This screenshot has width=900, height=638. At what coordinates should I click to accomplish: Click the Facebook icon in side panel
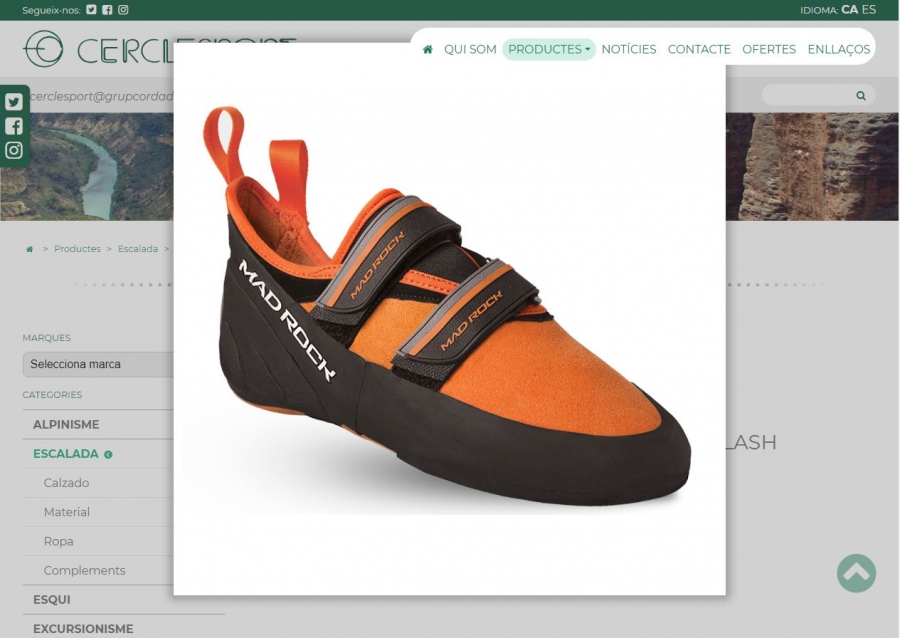point(14,126)
